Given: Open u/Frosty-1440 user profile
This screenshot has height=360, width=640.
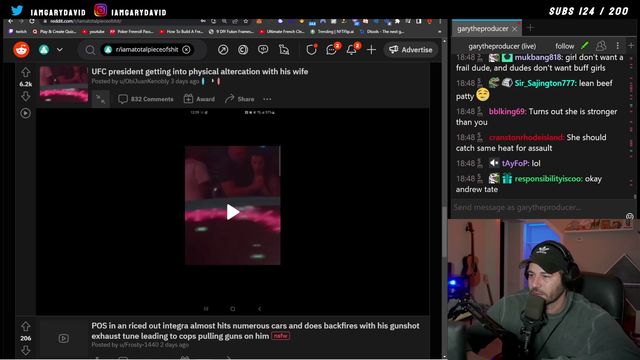Looking at the screenshot, I should click(139, 345).
